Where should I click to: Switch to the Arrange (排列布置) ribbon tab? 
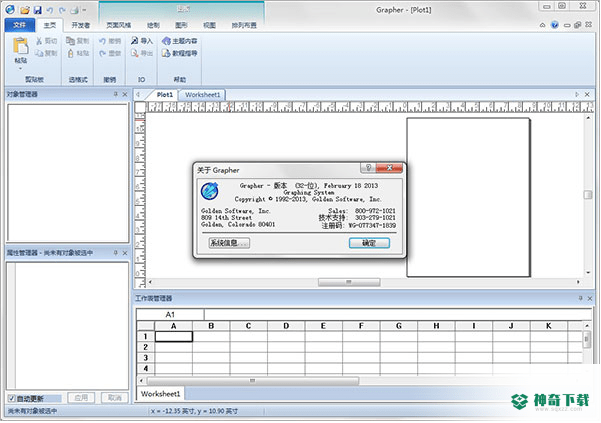pos(244,25)
